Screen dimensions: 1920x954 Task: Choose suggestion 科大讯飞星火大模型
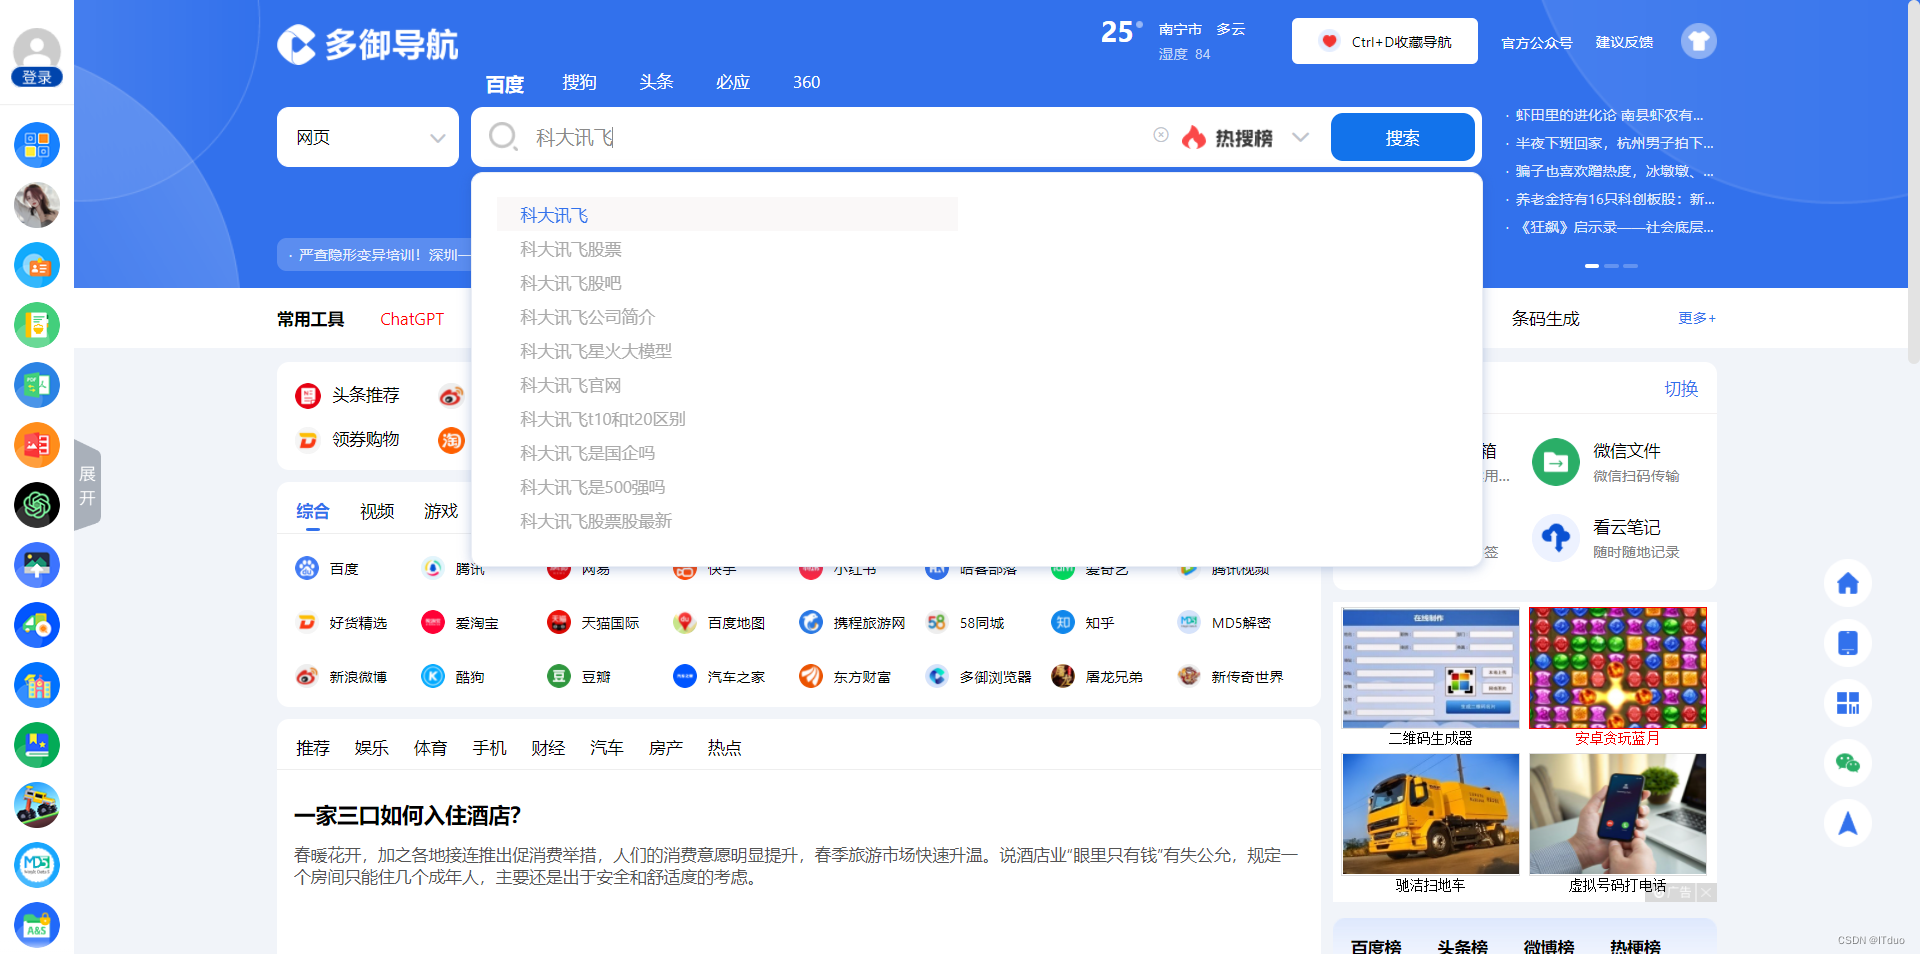596,351
